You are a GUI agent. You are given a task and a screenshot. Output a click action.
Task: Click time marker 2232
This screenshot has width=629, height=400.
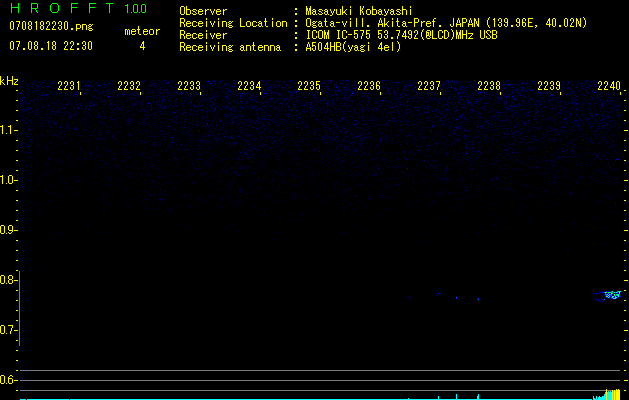coord(129,86)
